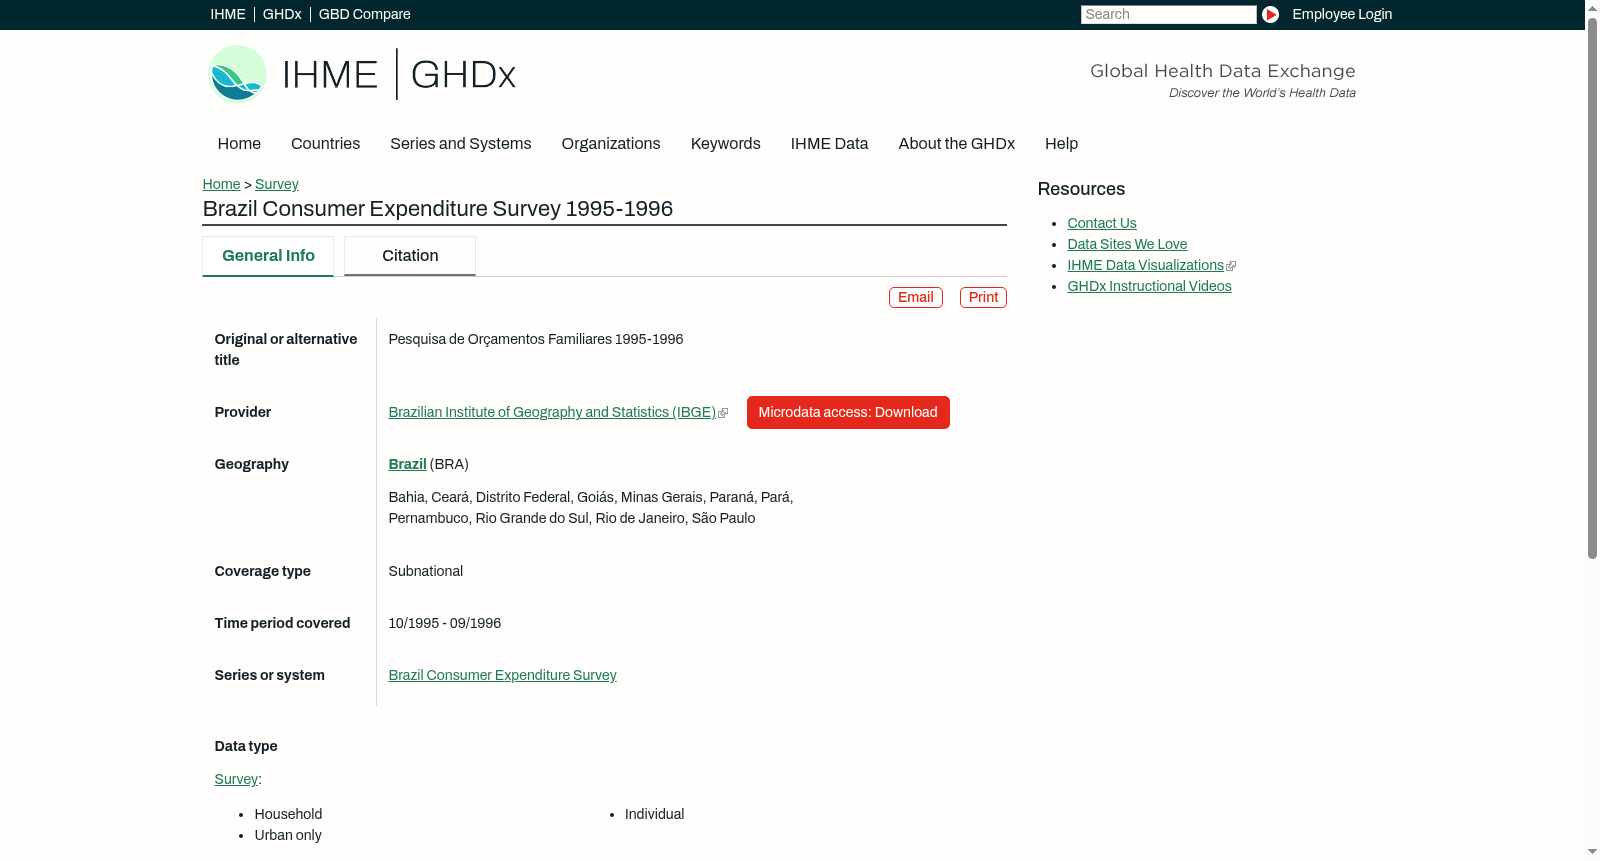
Task: Open the Brazil geography link
Action: 407,464
